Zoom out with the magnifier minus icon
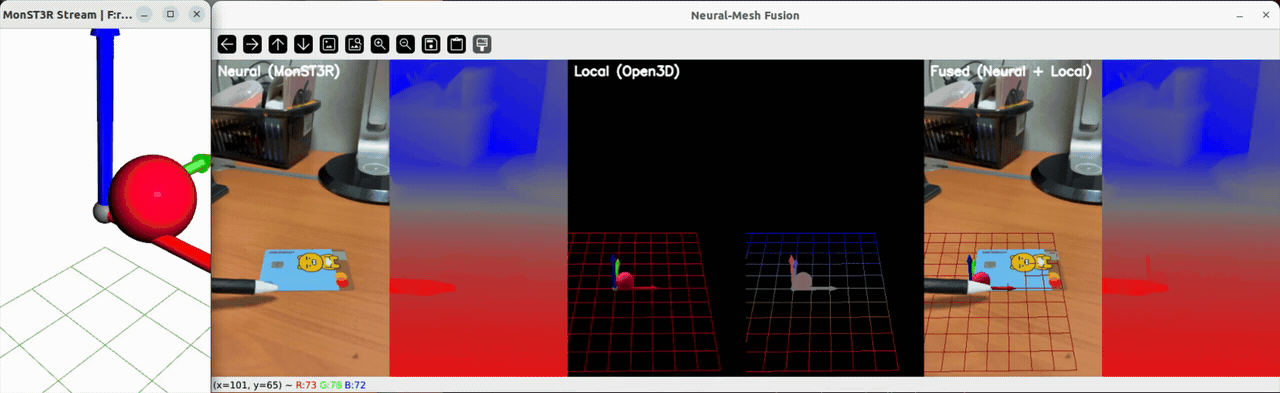The width and height of the screenshot is (1280, 393). coord(406,44)
